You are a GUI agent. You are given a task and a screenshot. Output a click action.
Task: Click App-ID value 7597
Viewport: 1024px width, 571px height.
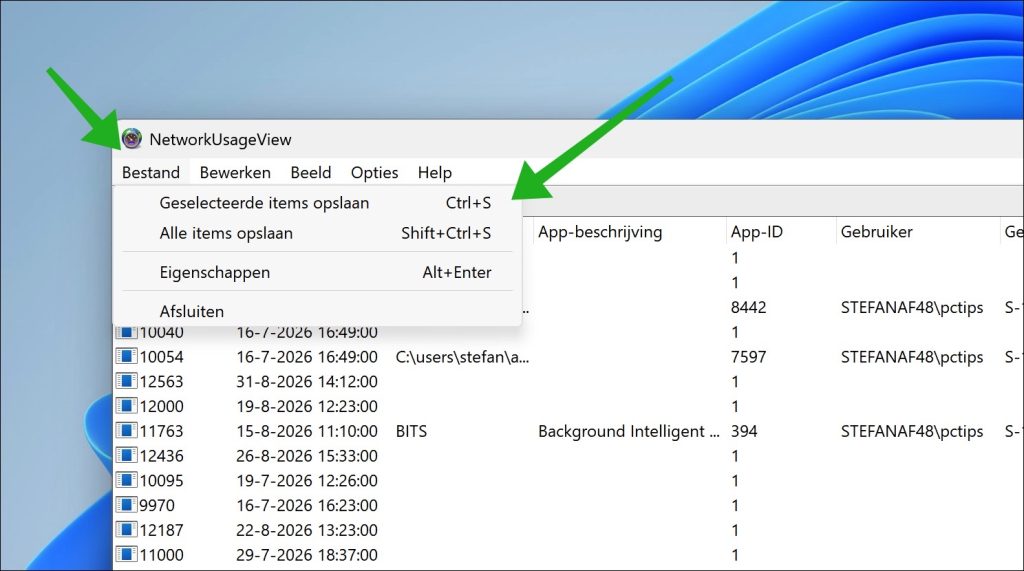[x=748, y=357]
